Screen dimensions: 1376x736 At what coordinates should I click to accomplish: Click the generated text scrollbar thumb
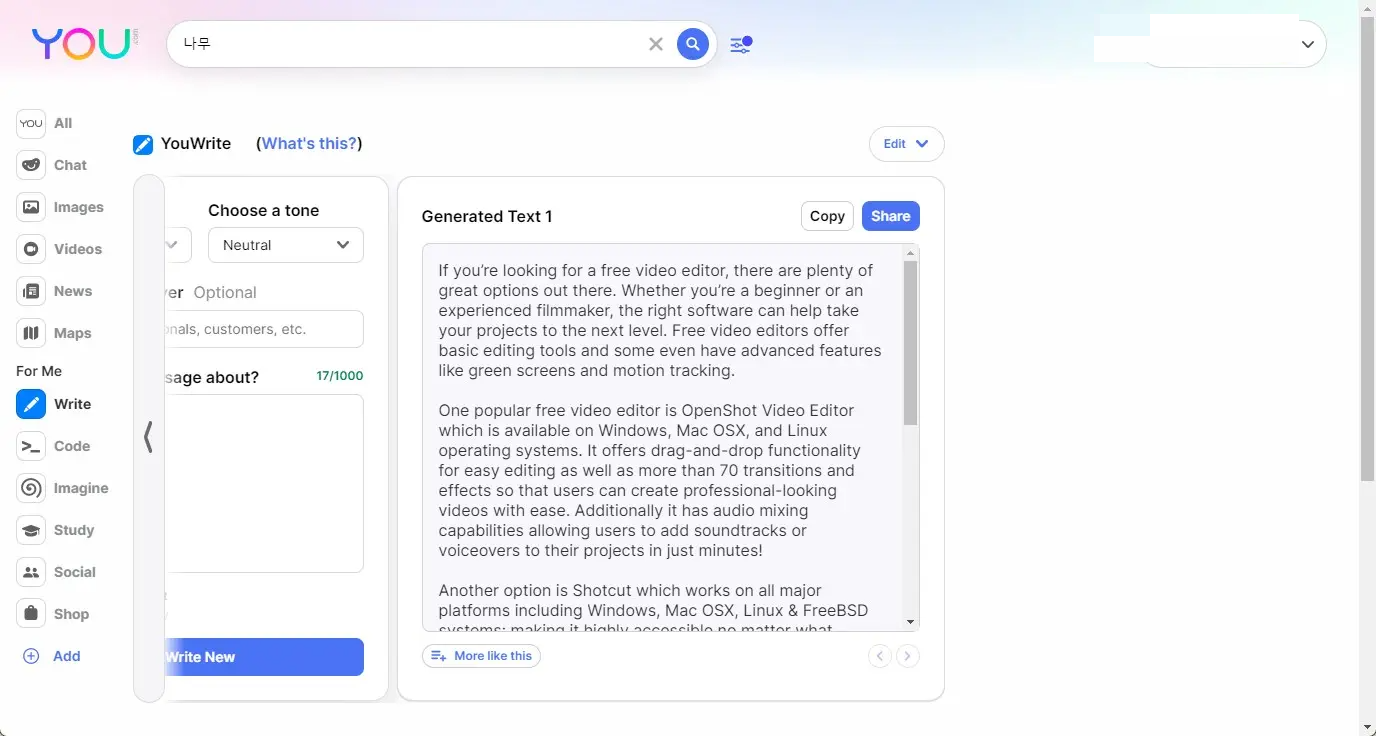click(x=910, y=343)
